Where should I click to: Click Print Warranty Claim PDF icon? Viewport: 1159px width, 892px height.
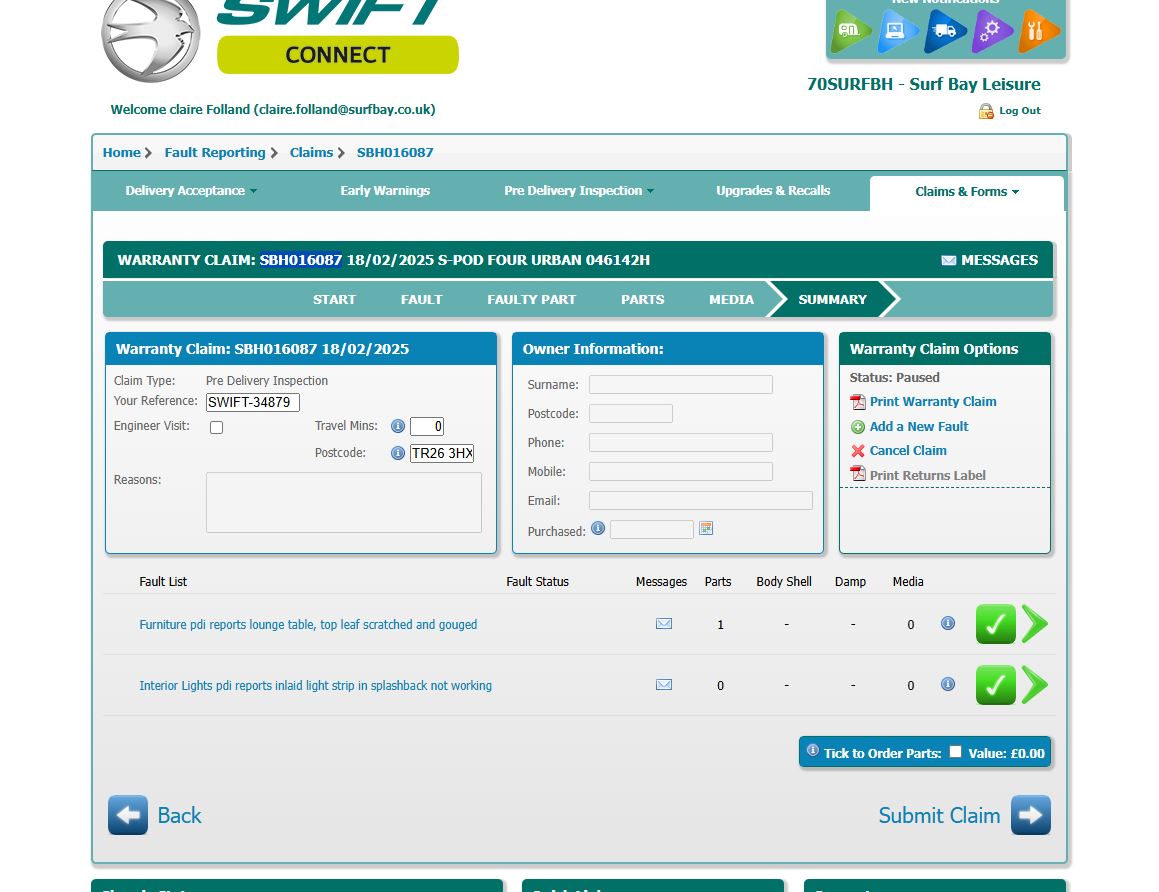857,402
